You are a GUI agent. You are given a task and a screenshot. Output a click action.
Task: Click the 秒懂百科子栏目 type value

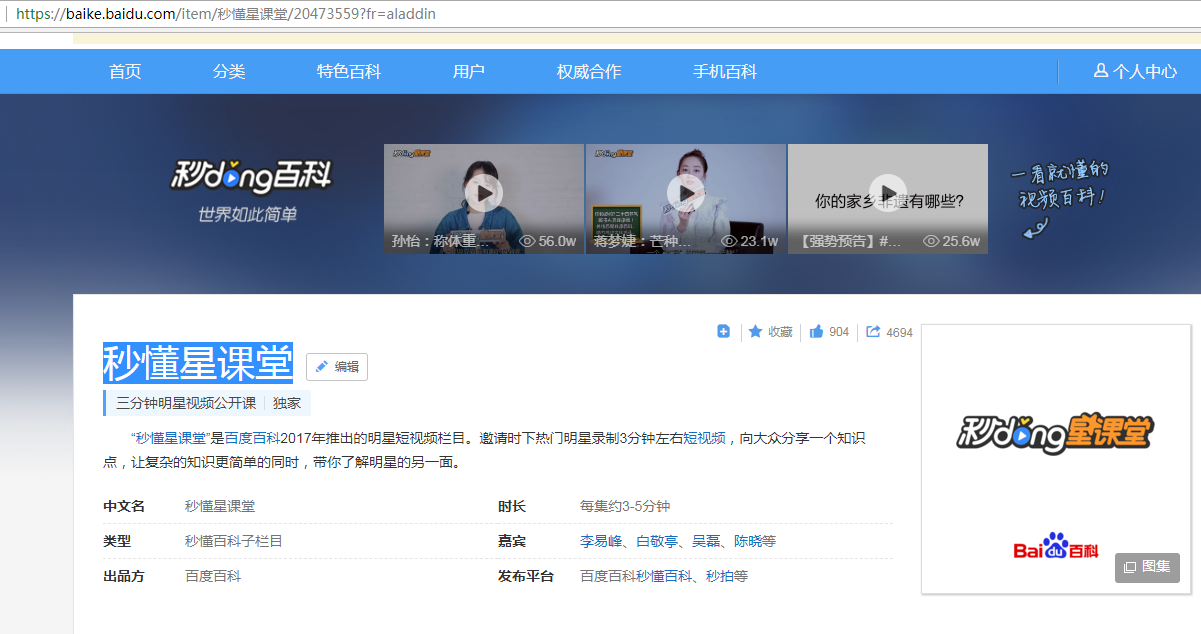[234, 541]
